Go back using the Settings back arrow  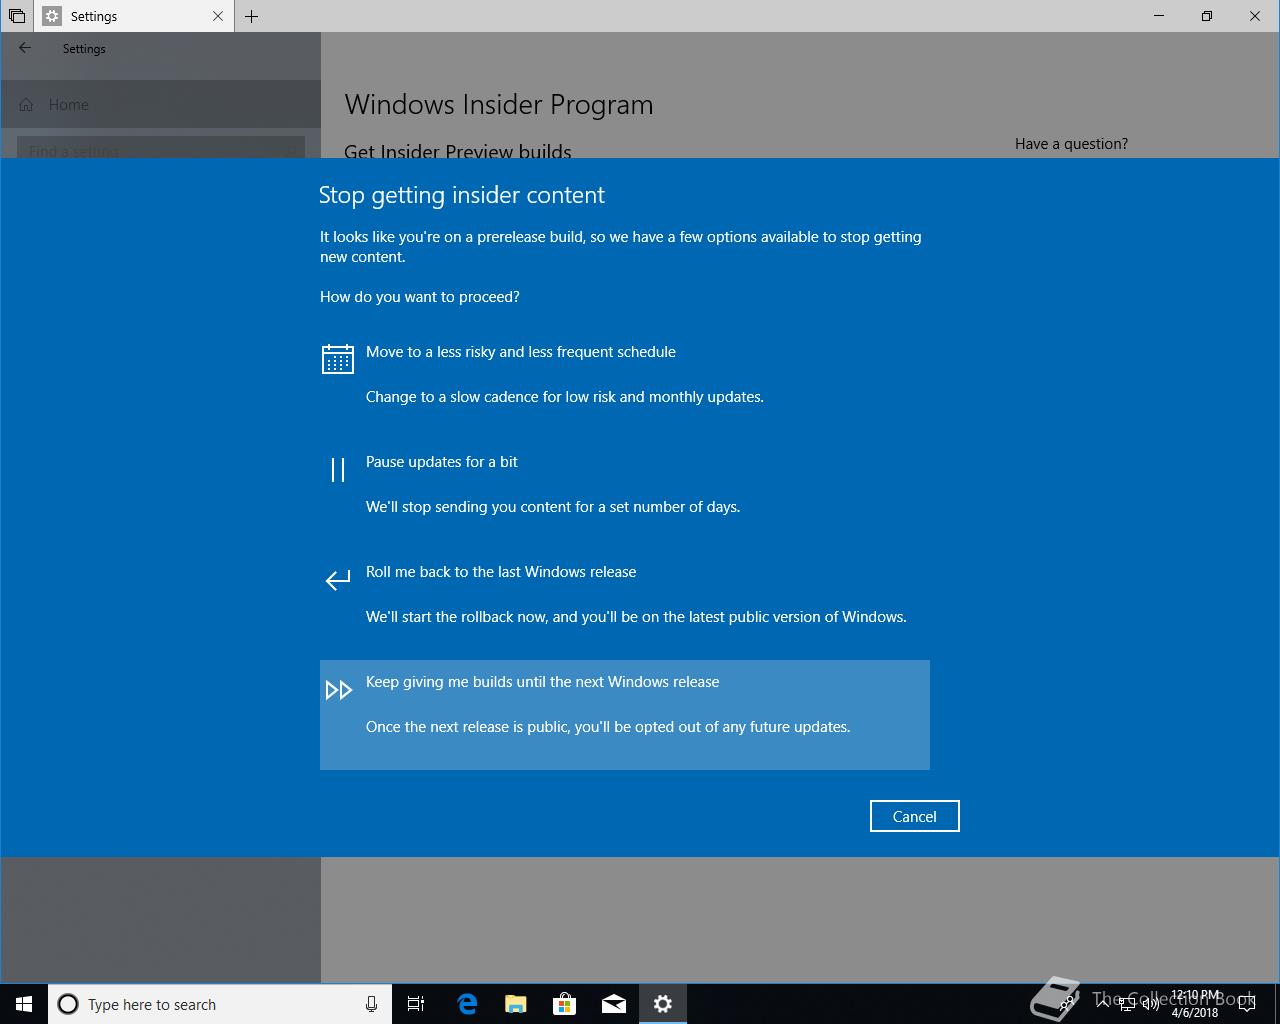(25, 48)
